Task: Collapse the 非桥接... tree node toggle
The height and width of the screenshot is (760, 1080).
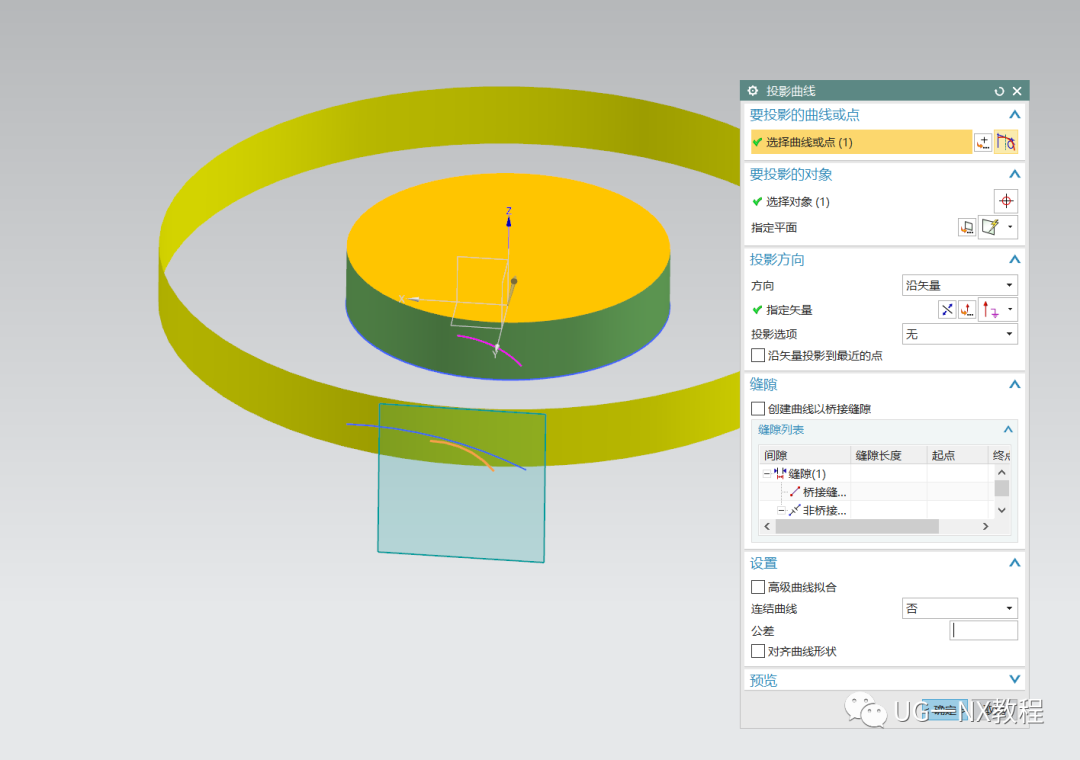Action: (x=781, y=511)
